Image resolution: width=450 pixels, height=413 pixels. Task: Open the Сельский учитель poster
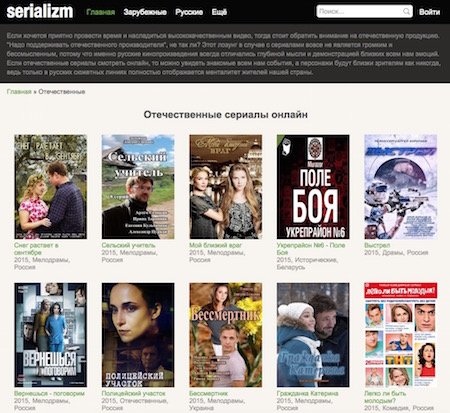(138, 187)
